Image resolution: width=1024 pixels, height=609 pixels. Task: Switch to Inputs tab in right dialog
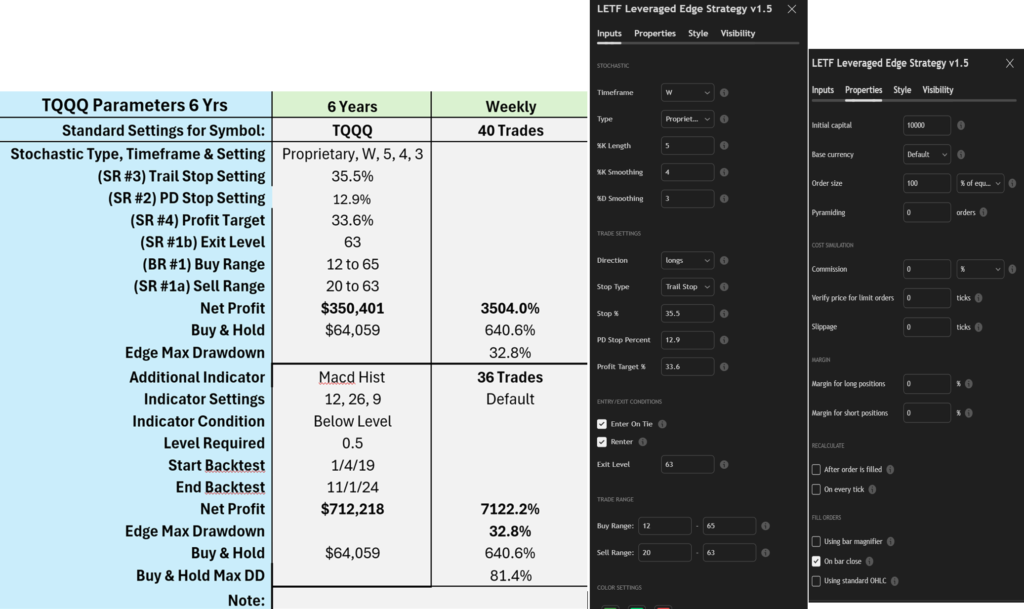pos(822,90)
